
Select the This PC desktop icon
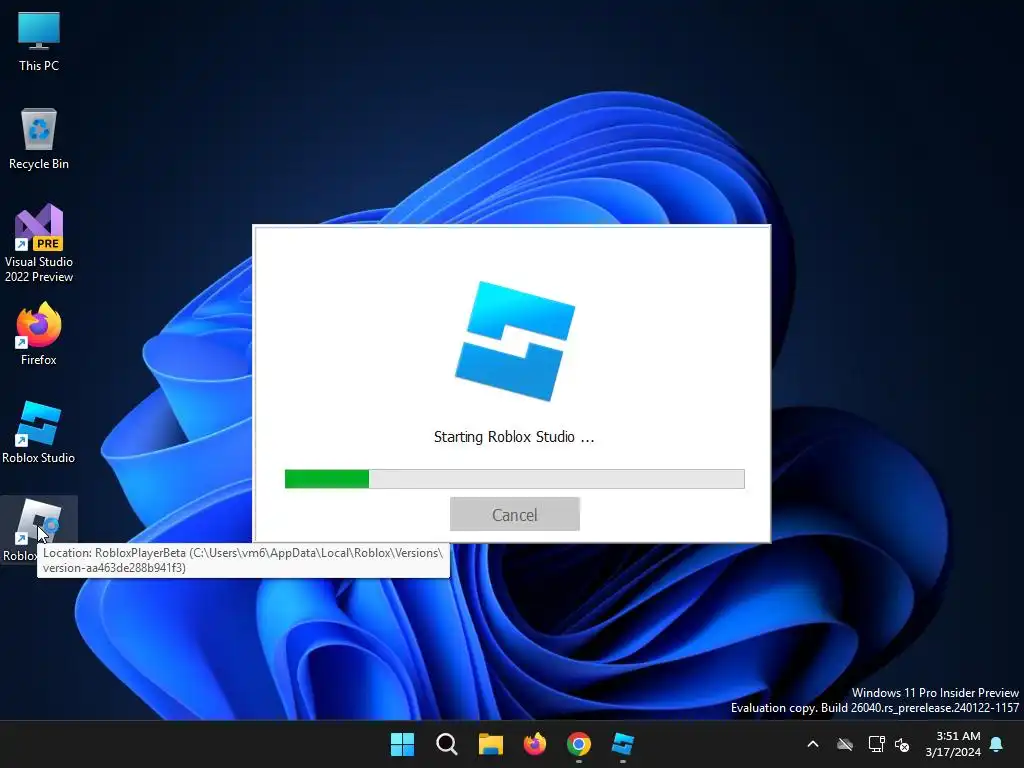(39, 42)
